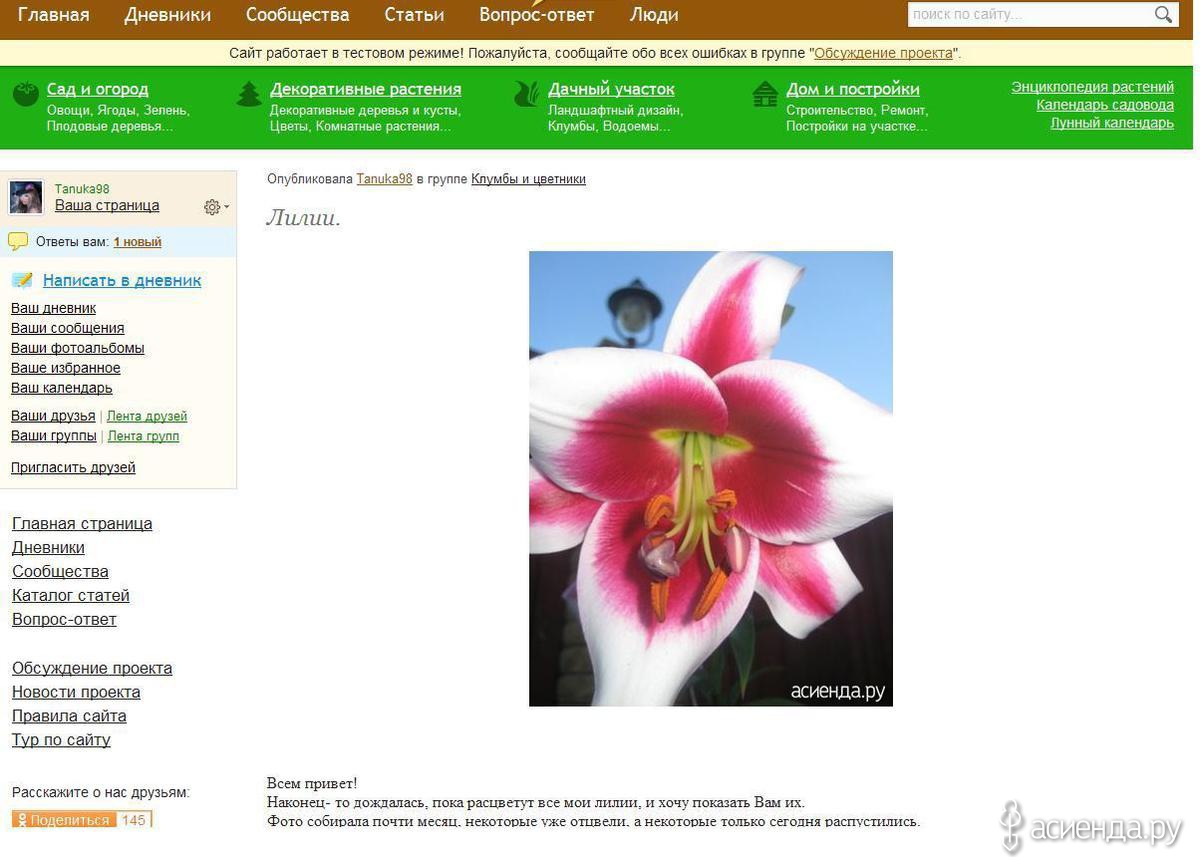Open Дневники in top menu
Viewport: 1200px width, 857px height.
pos(167,15)
